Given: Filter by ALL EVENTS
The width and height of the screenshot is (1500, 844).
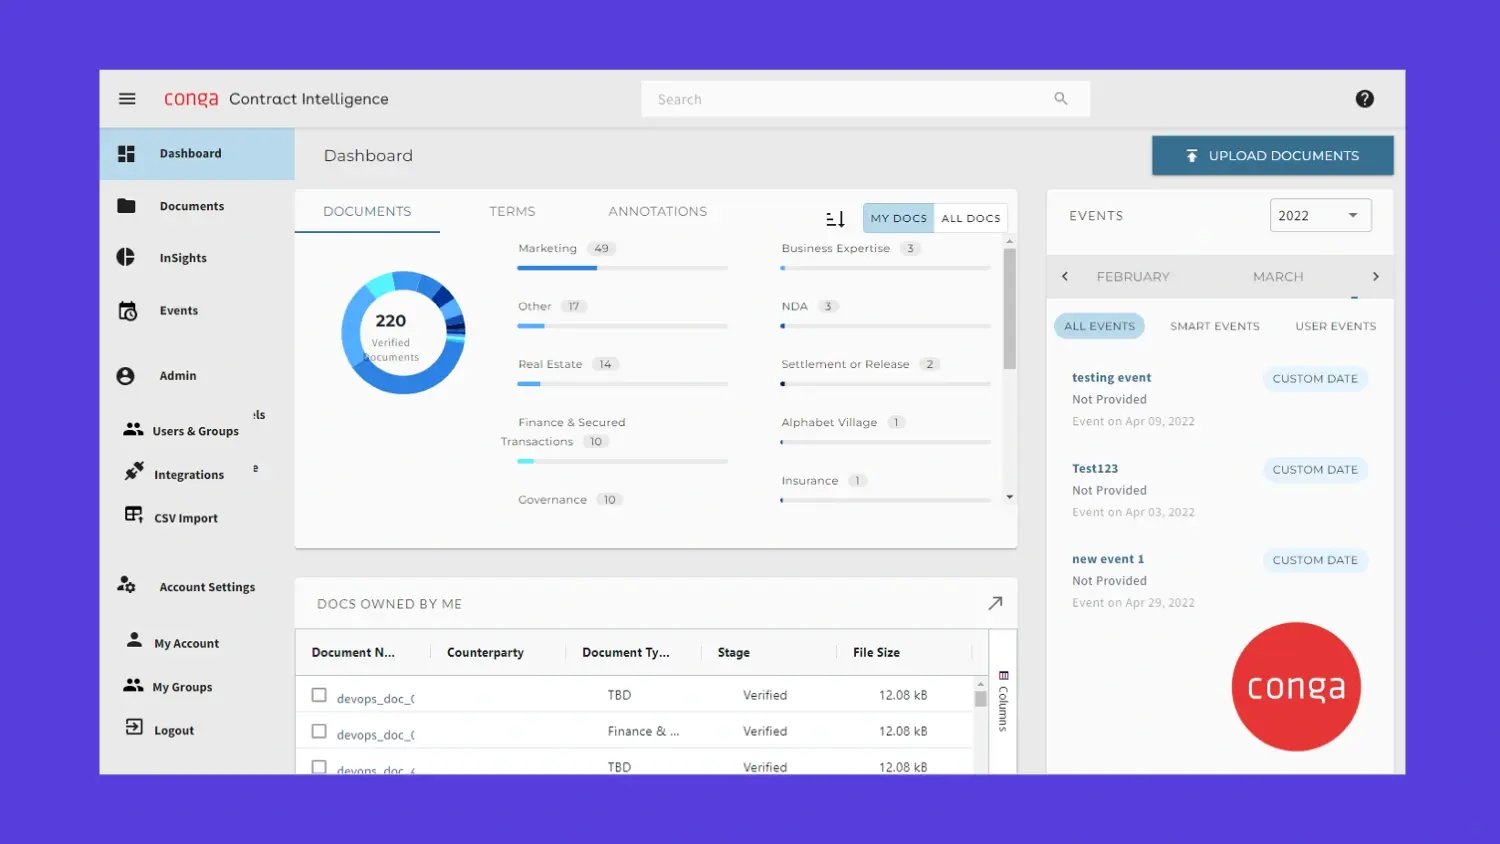Looking at the screenshot, I should (1099, 326).
